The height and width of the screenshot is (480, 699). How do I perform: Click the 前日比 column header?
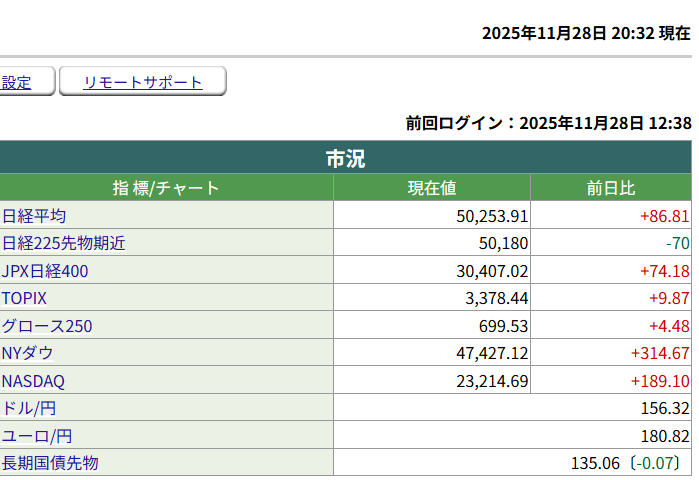[610, 188]
